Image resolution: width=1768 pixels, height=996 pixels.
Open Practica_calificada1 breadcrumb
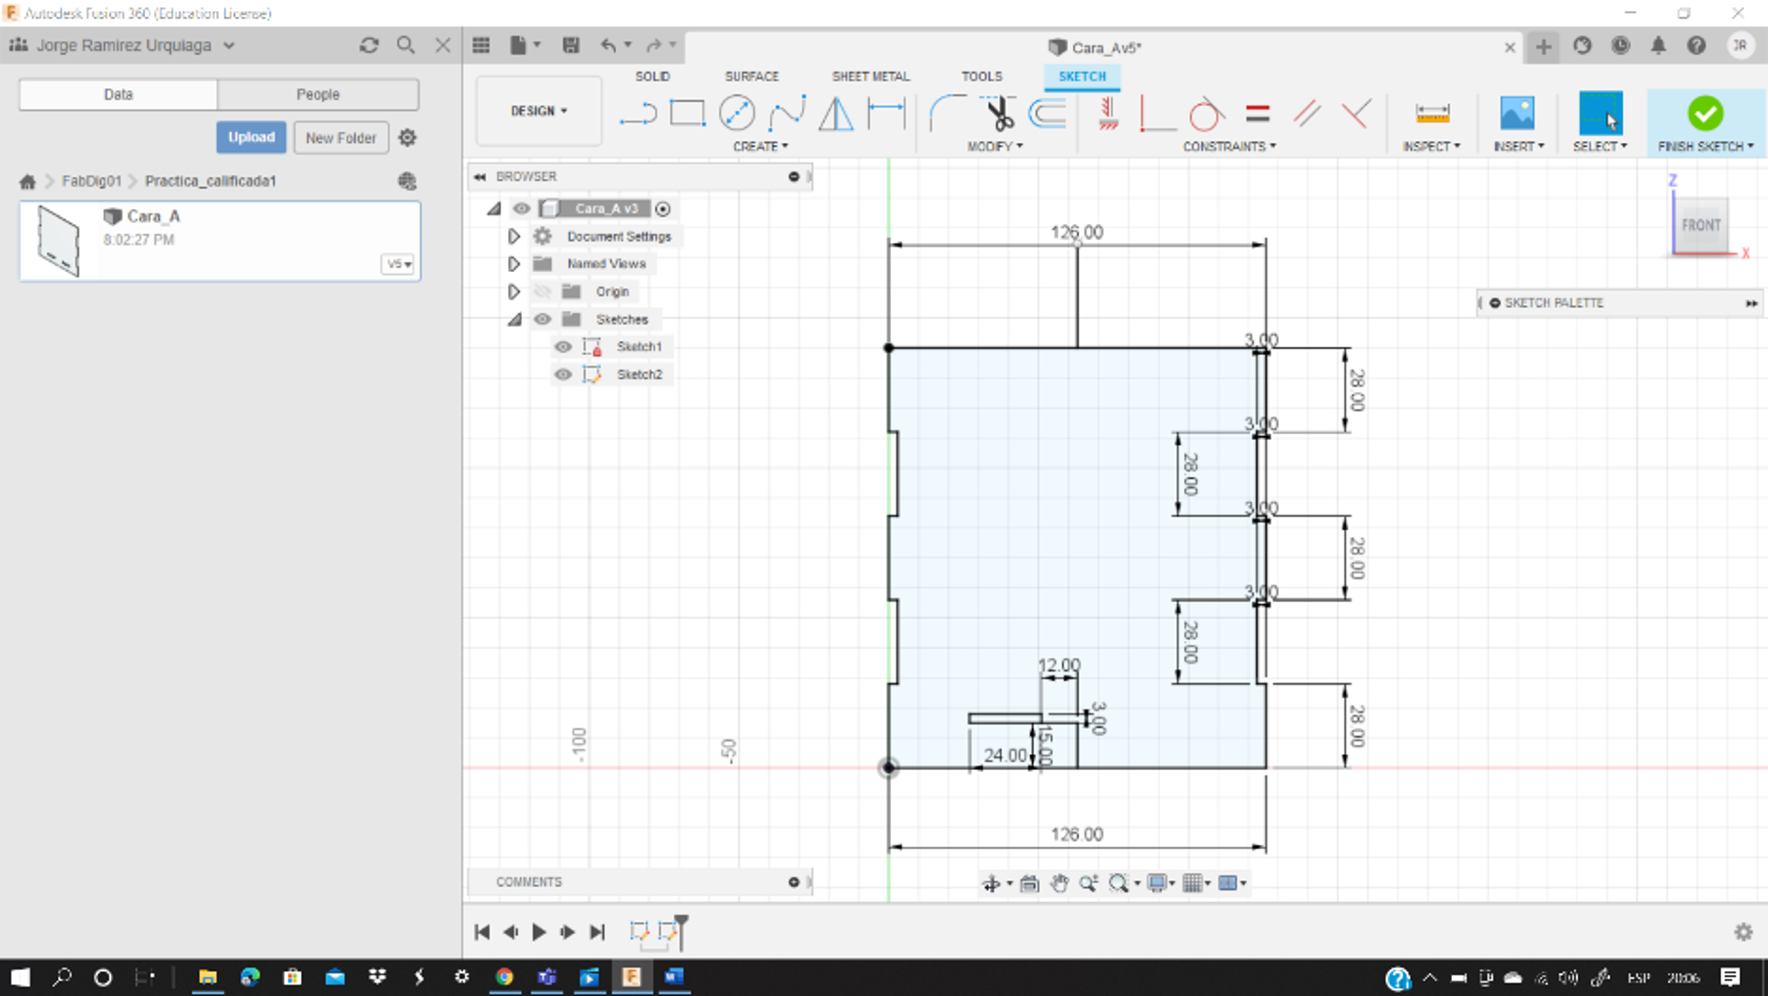210,181
